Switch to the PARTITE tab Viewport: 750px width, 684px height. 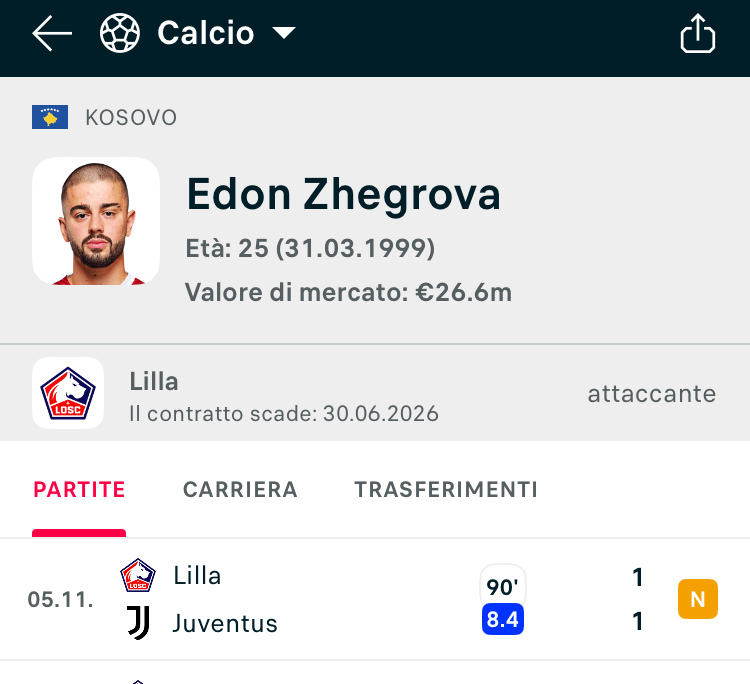79,490
